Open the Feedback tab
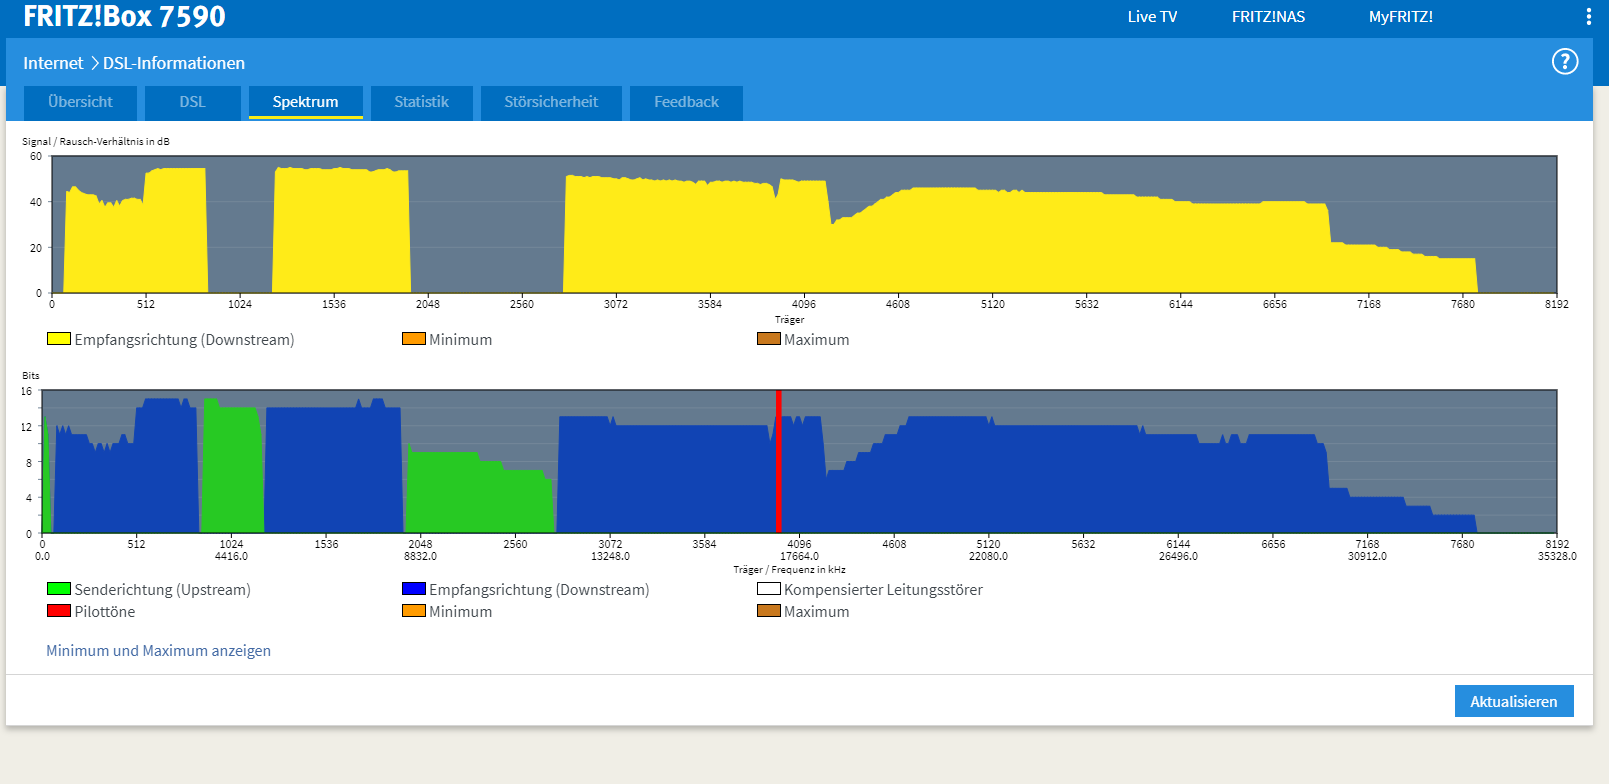This screenshot has height=784, width=1609. coord(686,102)
